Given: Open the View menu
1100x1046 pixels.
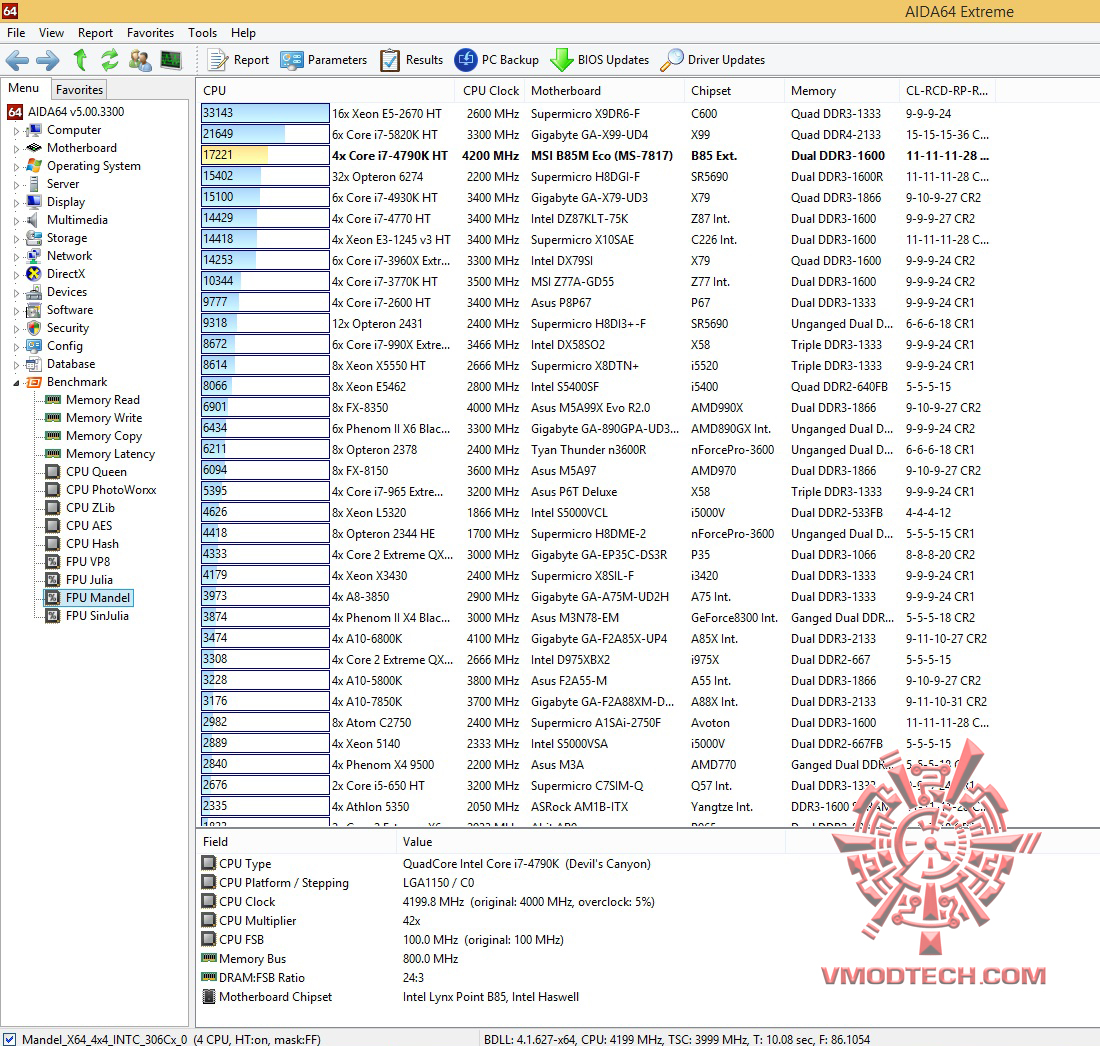Looking at the screenshot, I should [x=51, y=33].
